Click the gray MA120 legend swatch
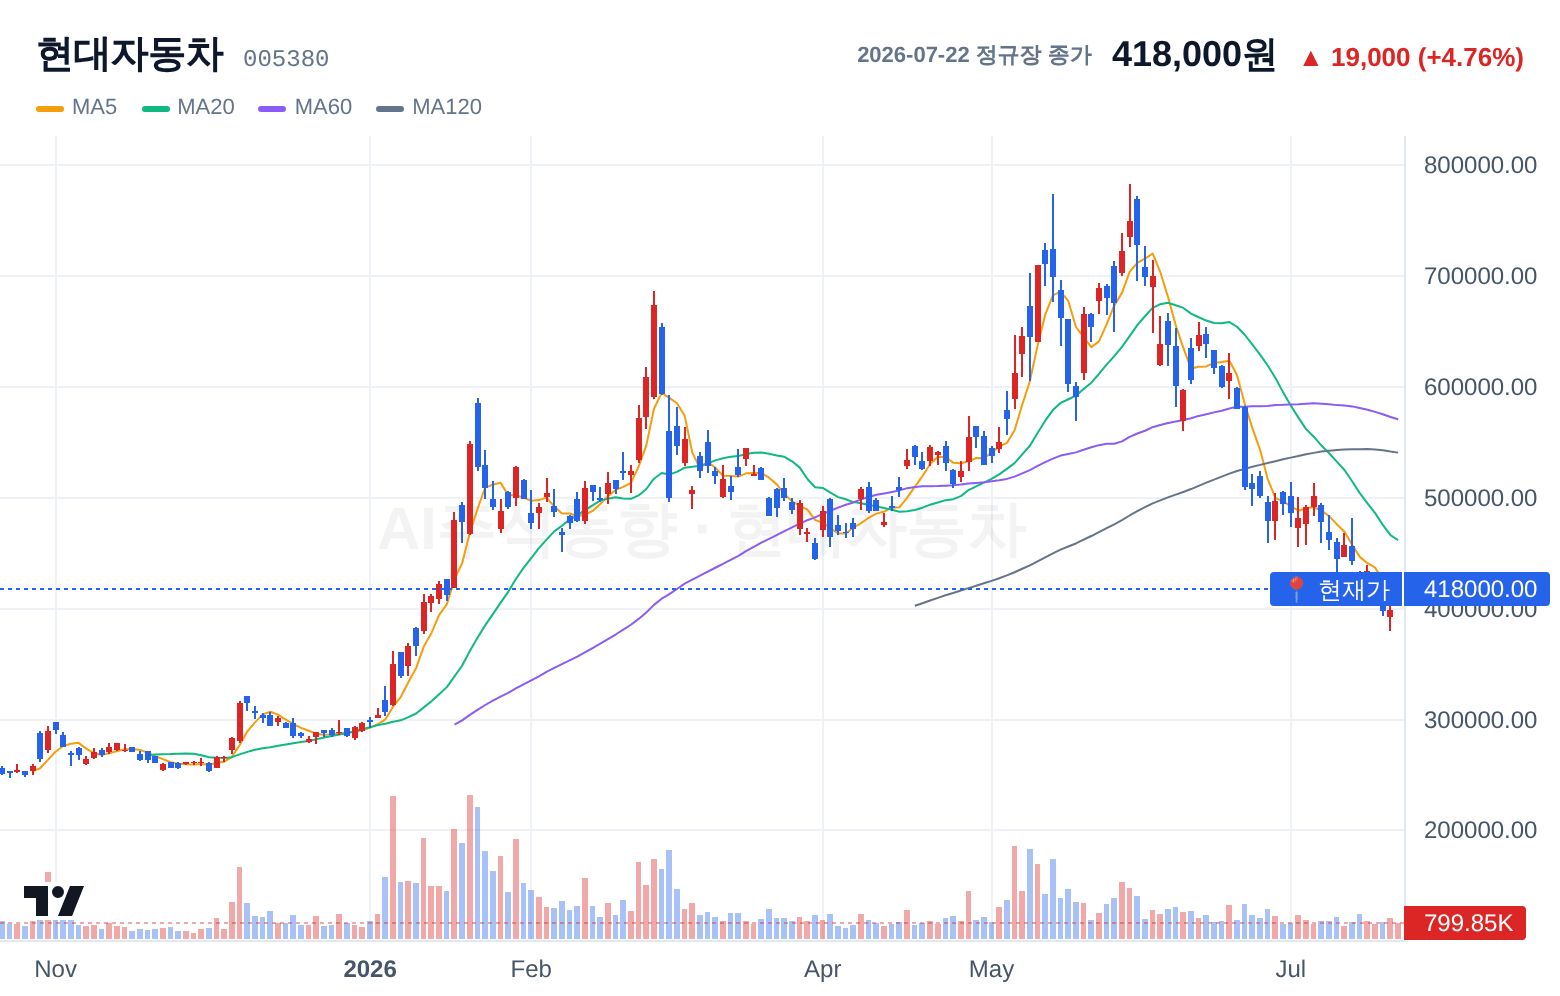The image size is (1560, 996). (390, 108)
